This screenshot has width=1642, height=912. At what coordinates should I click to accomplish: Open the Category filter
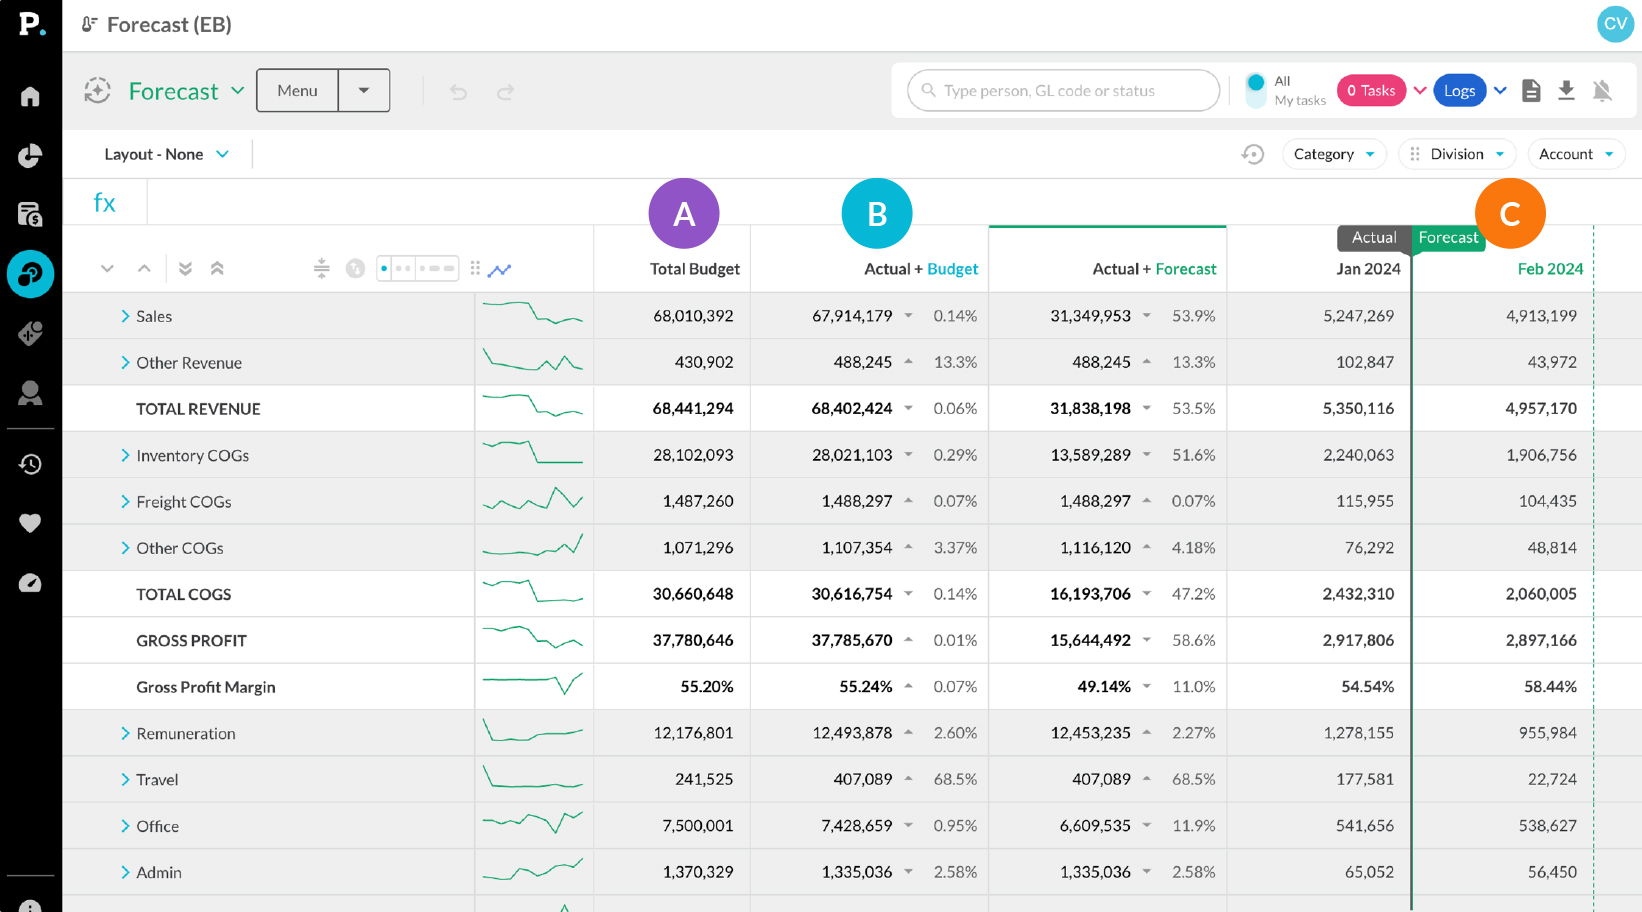point(1334,154)
